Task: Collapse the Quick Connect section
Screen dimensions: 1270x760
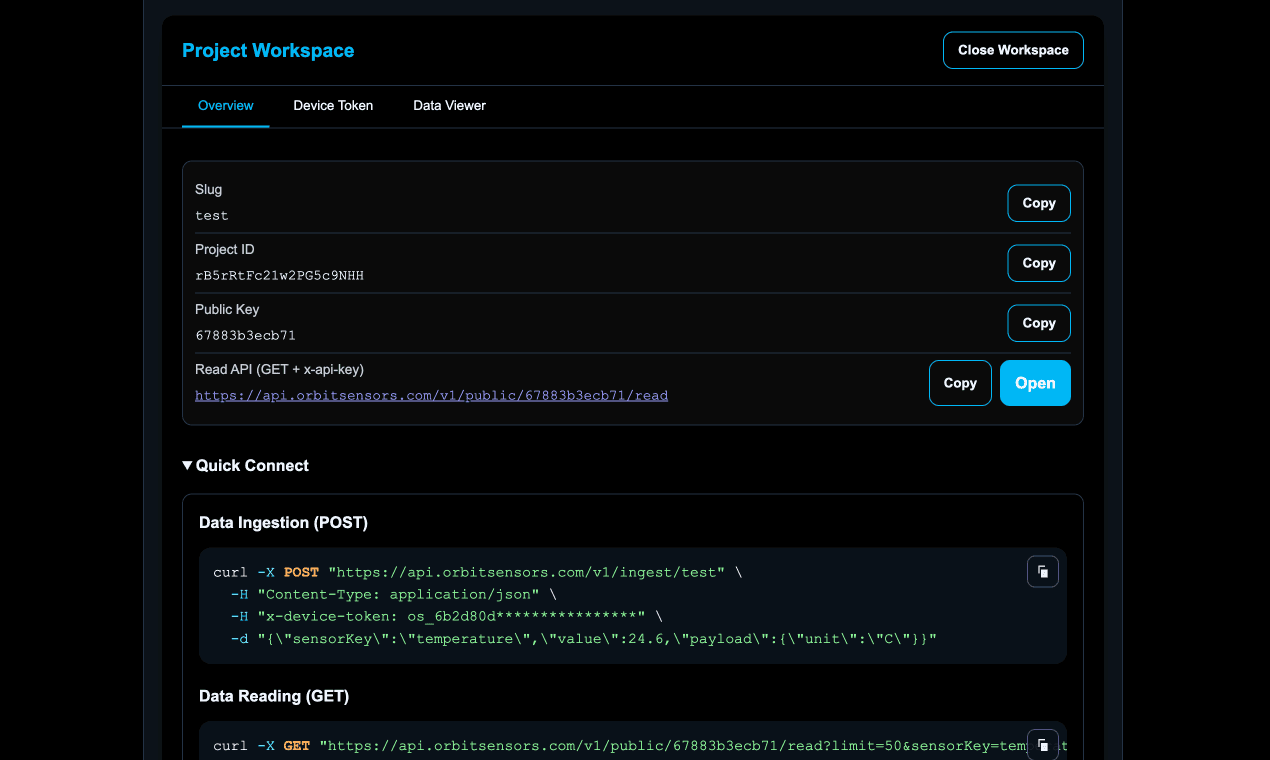Action: click(245, 465)
